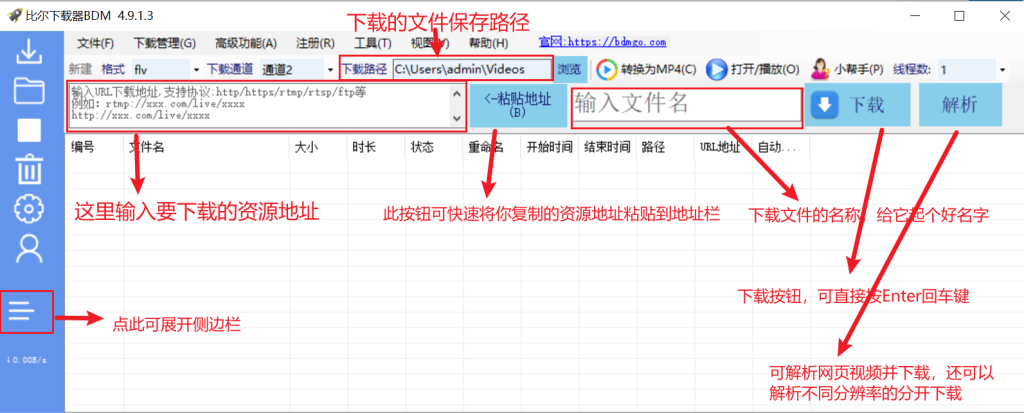
Task: Expand sidebar with the lines icon
Action: tap(22, 311)
